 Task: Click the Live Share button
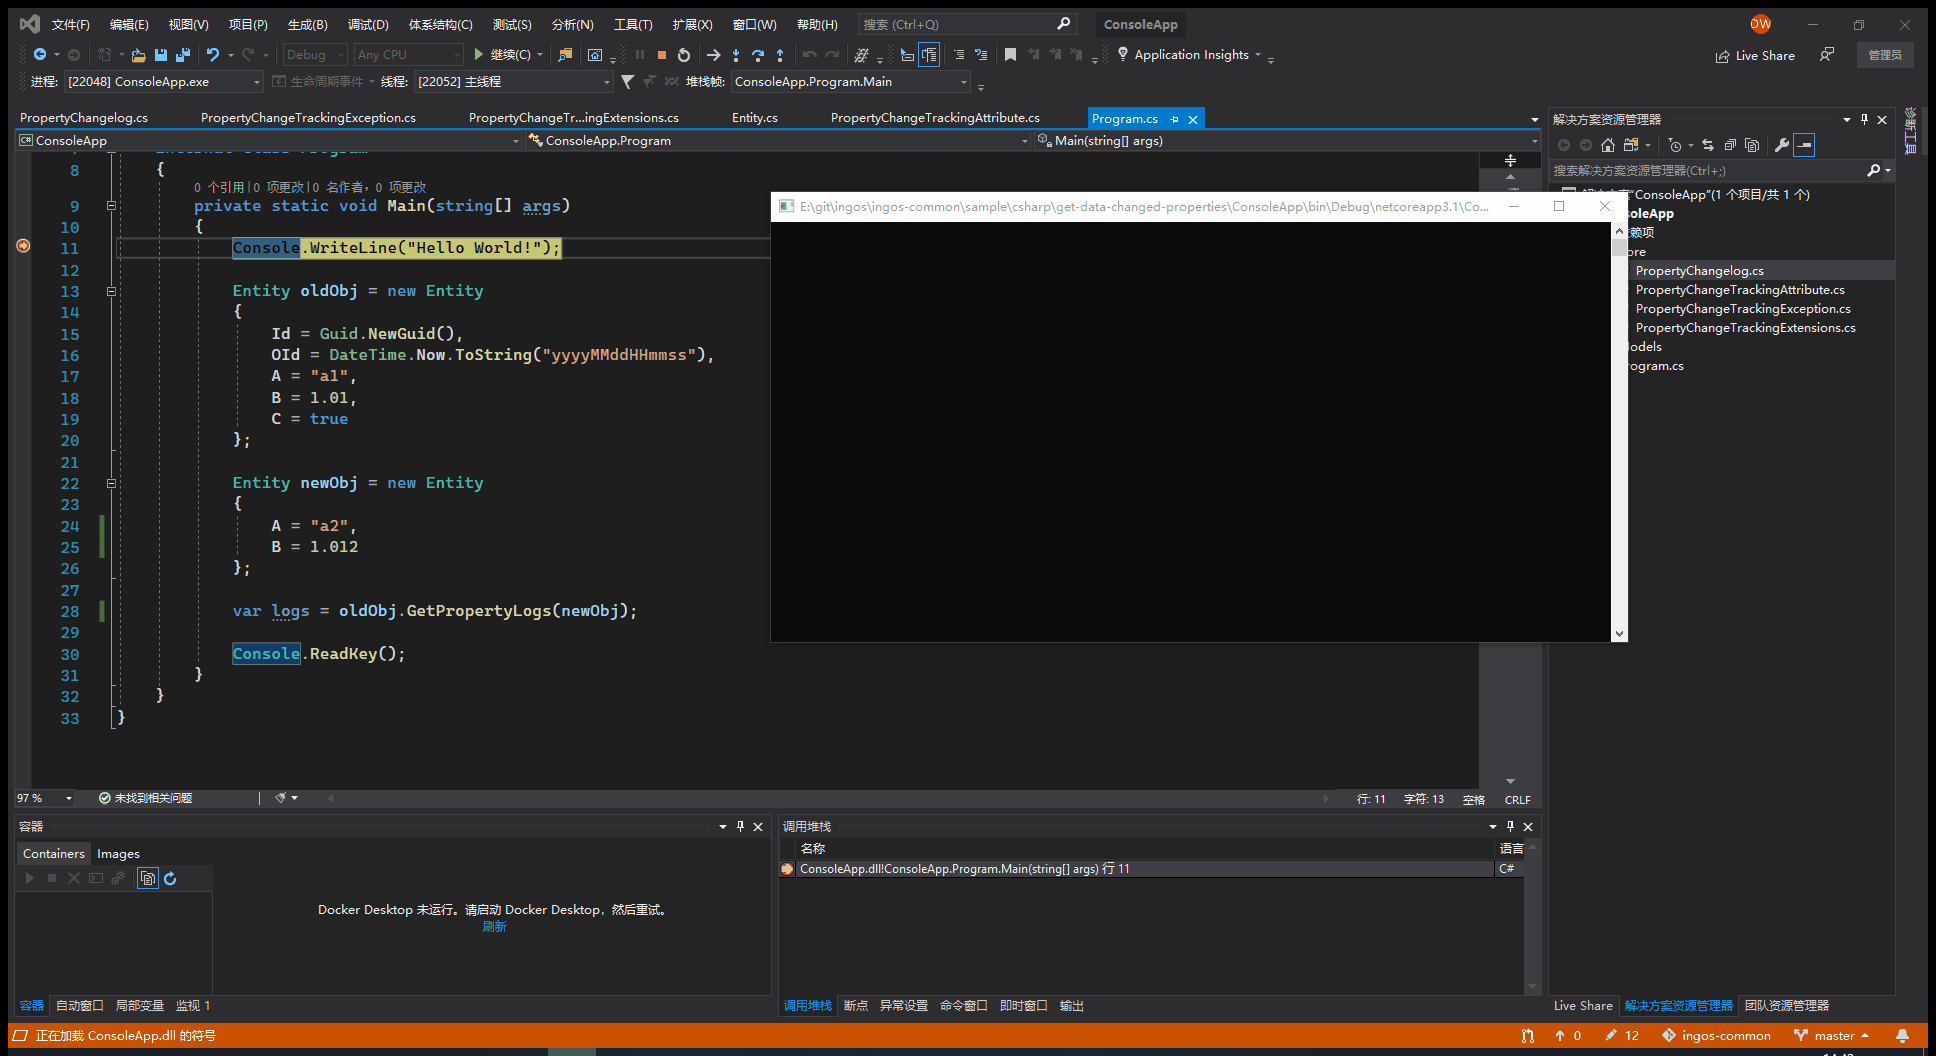1755,56
